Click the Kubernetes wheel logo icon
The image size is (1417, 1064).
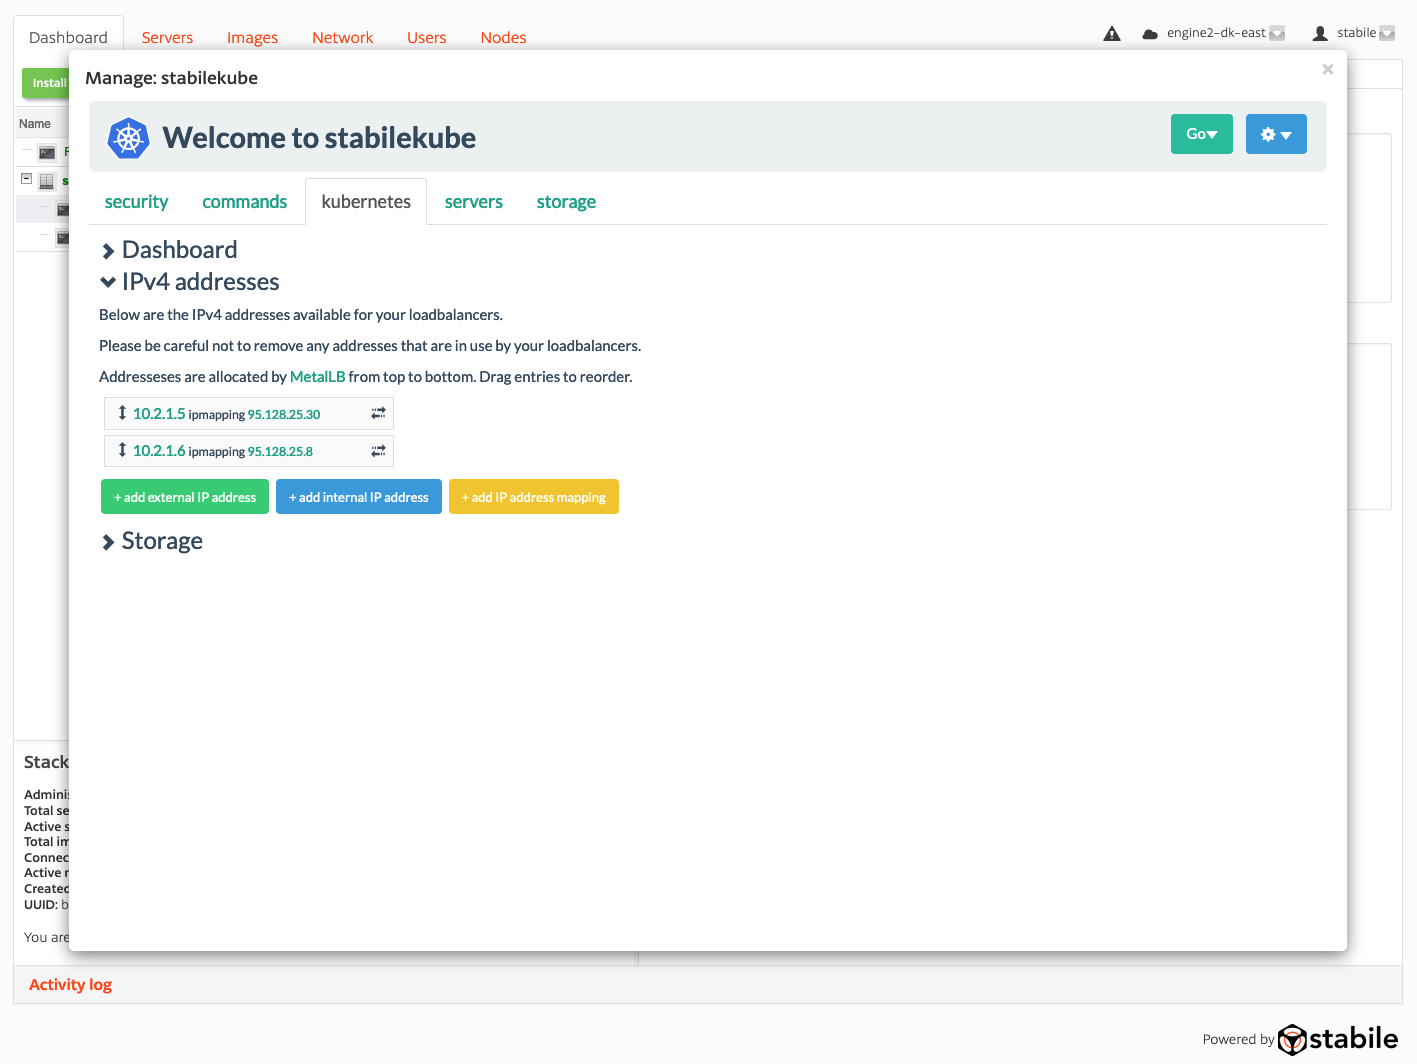(x=128, y=138)
